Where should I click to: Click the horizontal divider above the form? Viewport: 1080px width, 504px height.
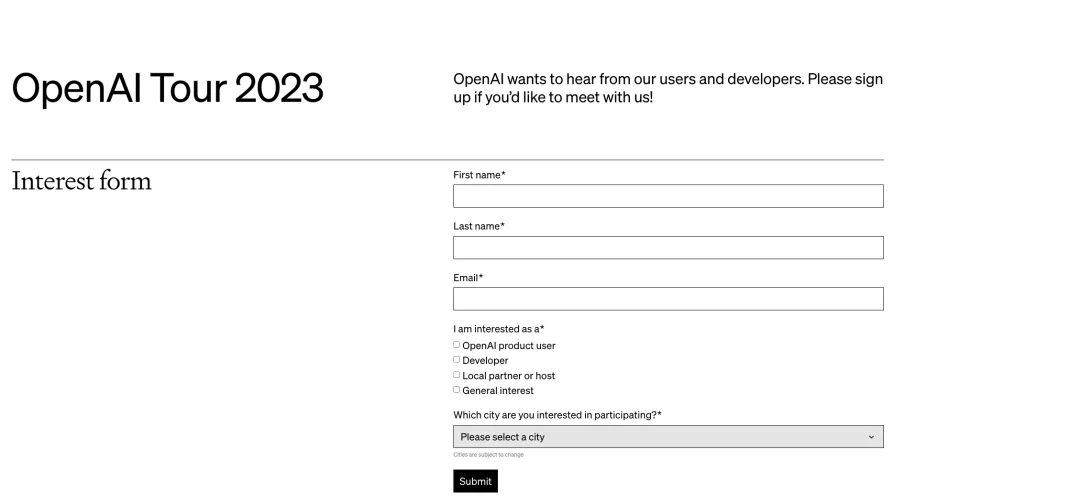coord(447,160)
